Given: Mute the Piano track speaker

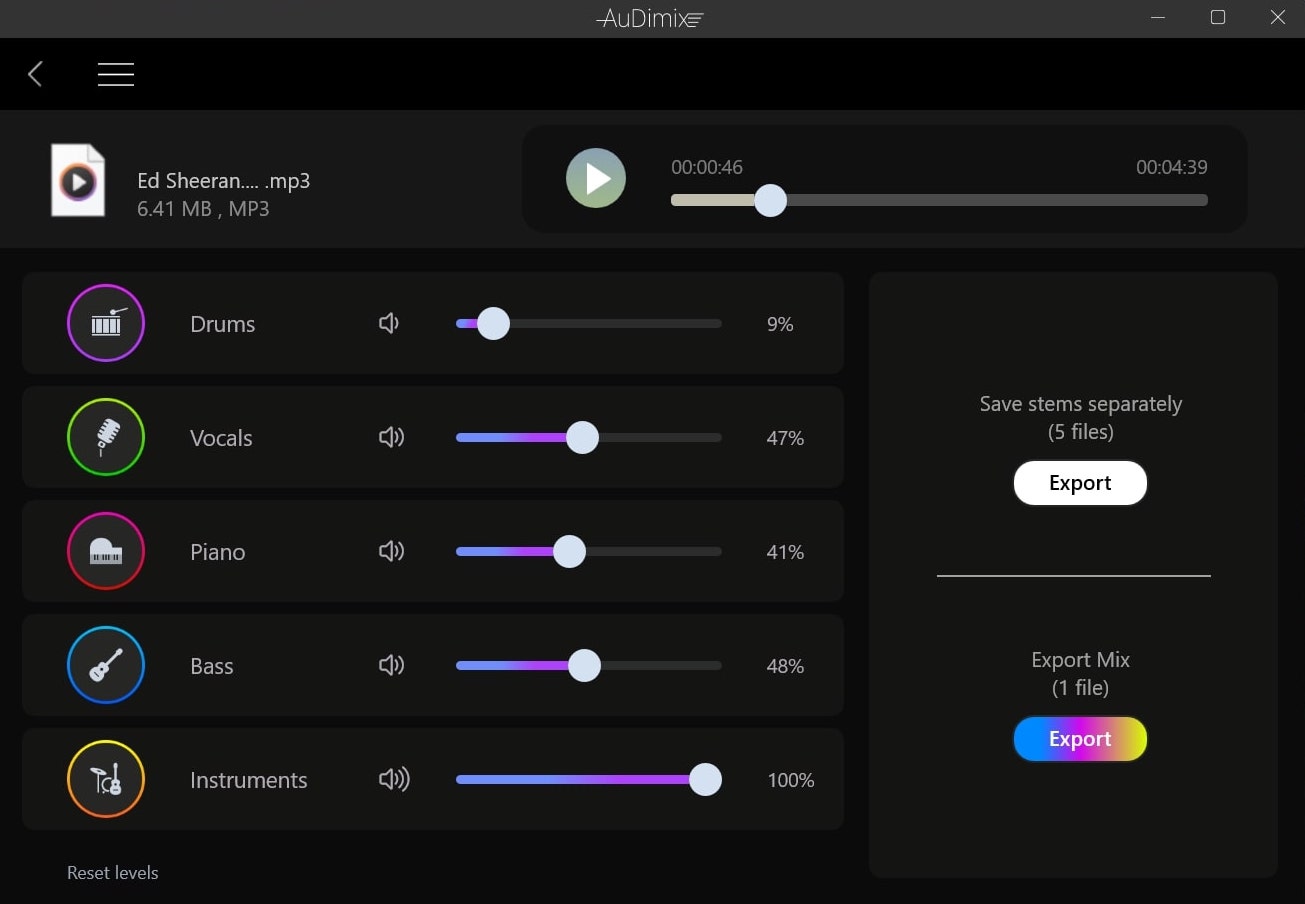Looking at the screenshot, I should click(x=391, y=551).
